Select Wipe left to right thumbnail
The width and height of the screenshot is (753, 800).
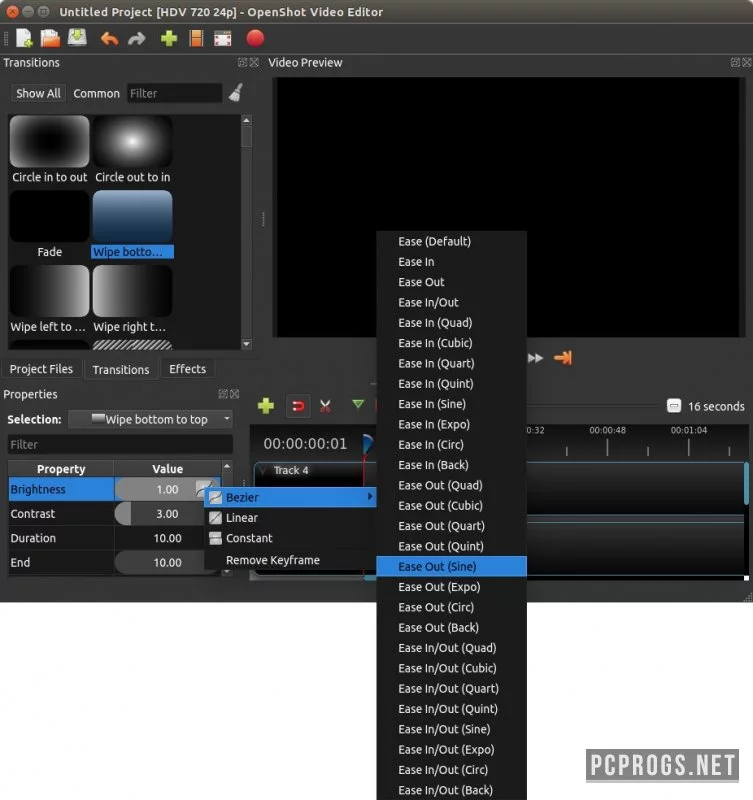pyautogui.click(x=49, y=291)
